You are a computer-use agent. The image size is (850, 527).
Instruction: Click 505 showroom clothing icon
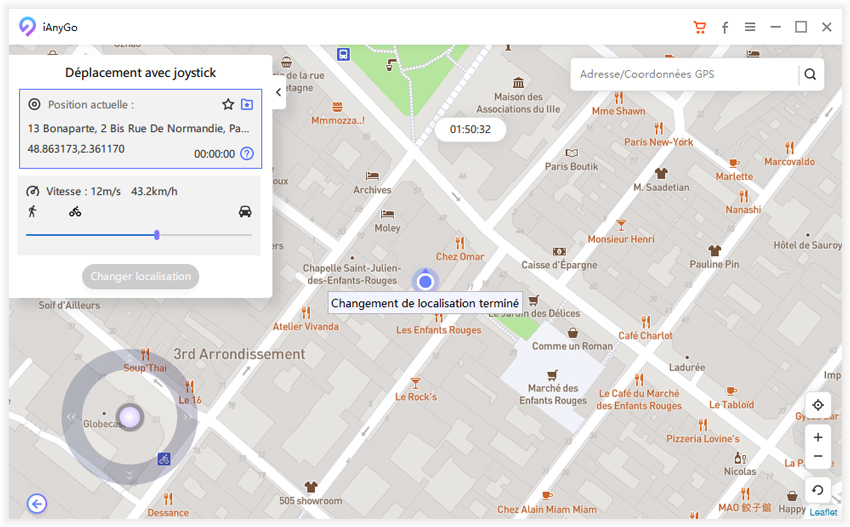coord(311,487)
